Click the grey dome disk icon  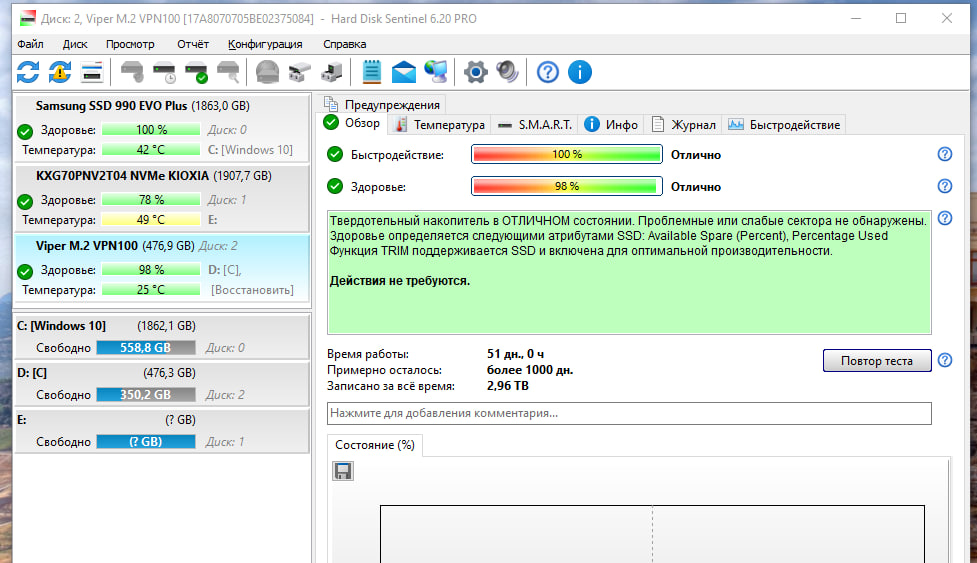pyautogui.click(x=267, y=72)
